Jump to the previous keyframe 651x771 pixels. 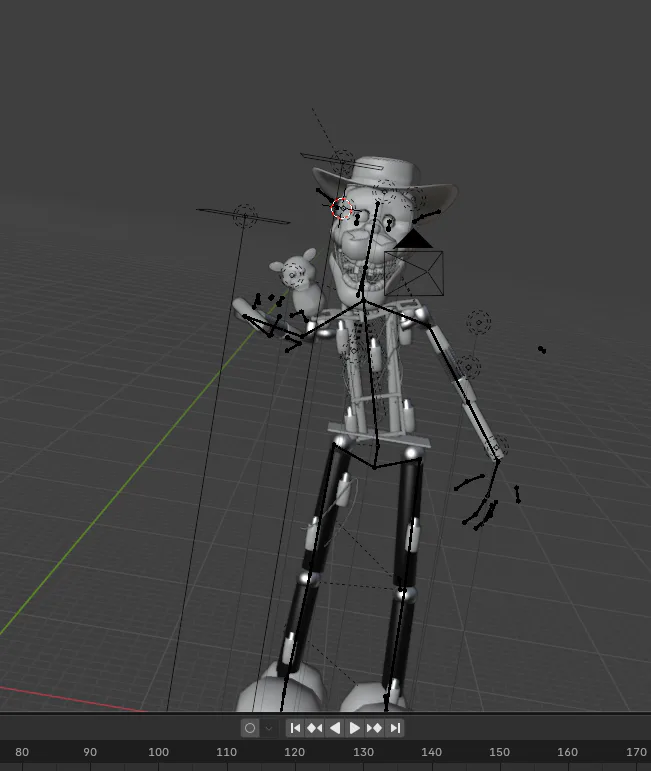[315, 728]
